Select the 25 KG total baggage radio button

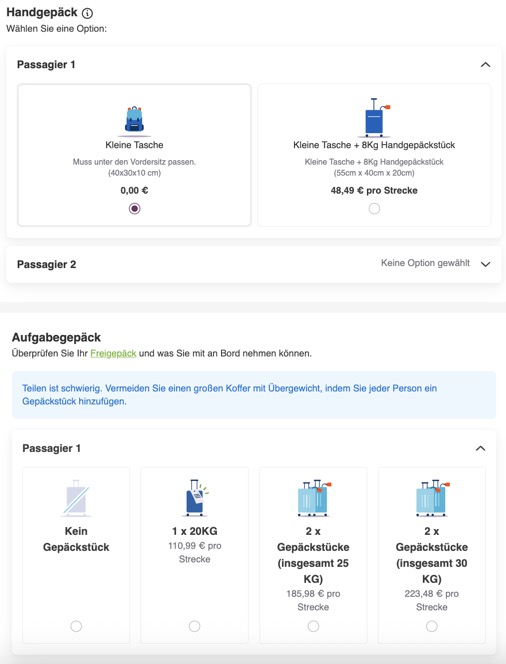313,626
